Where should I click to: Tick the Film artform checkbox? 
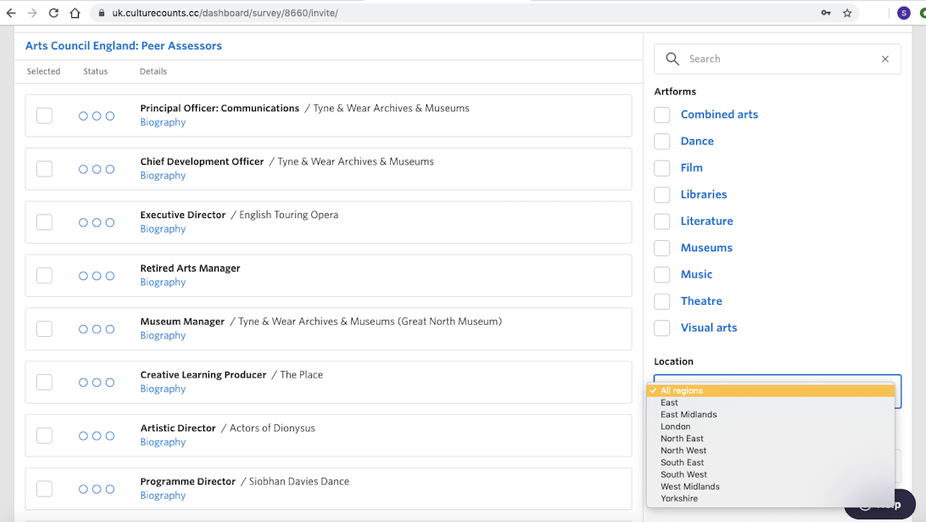pos(662,168)
